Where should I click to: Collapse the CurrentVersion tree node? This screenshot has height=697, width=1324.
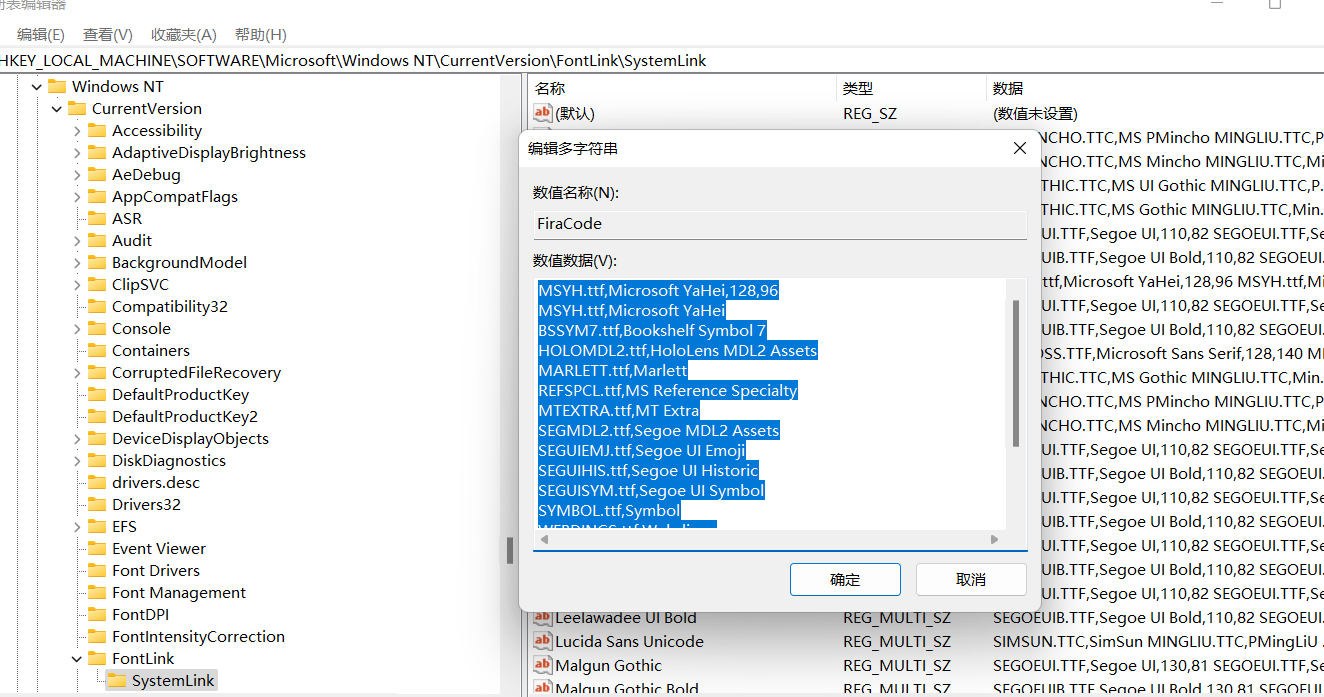coord(57,109)
